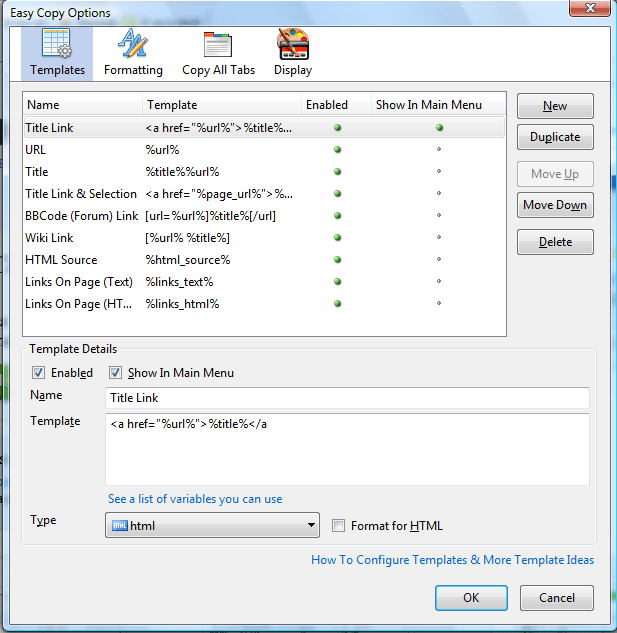Toggle Enabled dot for HTML Source row
617x633 pixels.
(338, 260)
